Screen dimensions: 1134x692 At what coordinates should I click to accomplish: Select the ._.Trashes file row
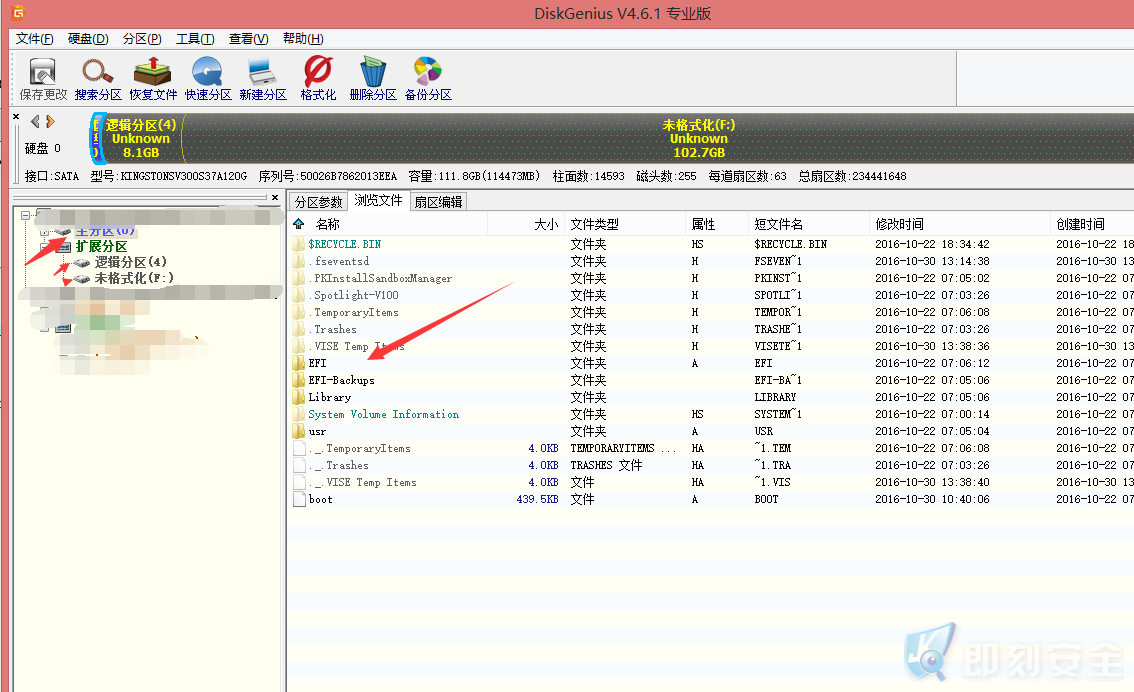point(712,465)
